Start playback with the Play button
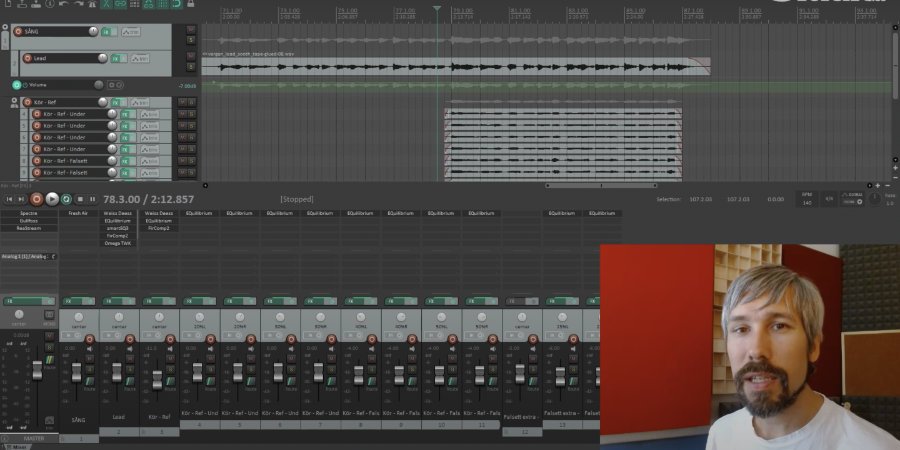The image size is (900, 450). coord(52,199)
